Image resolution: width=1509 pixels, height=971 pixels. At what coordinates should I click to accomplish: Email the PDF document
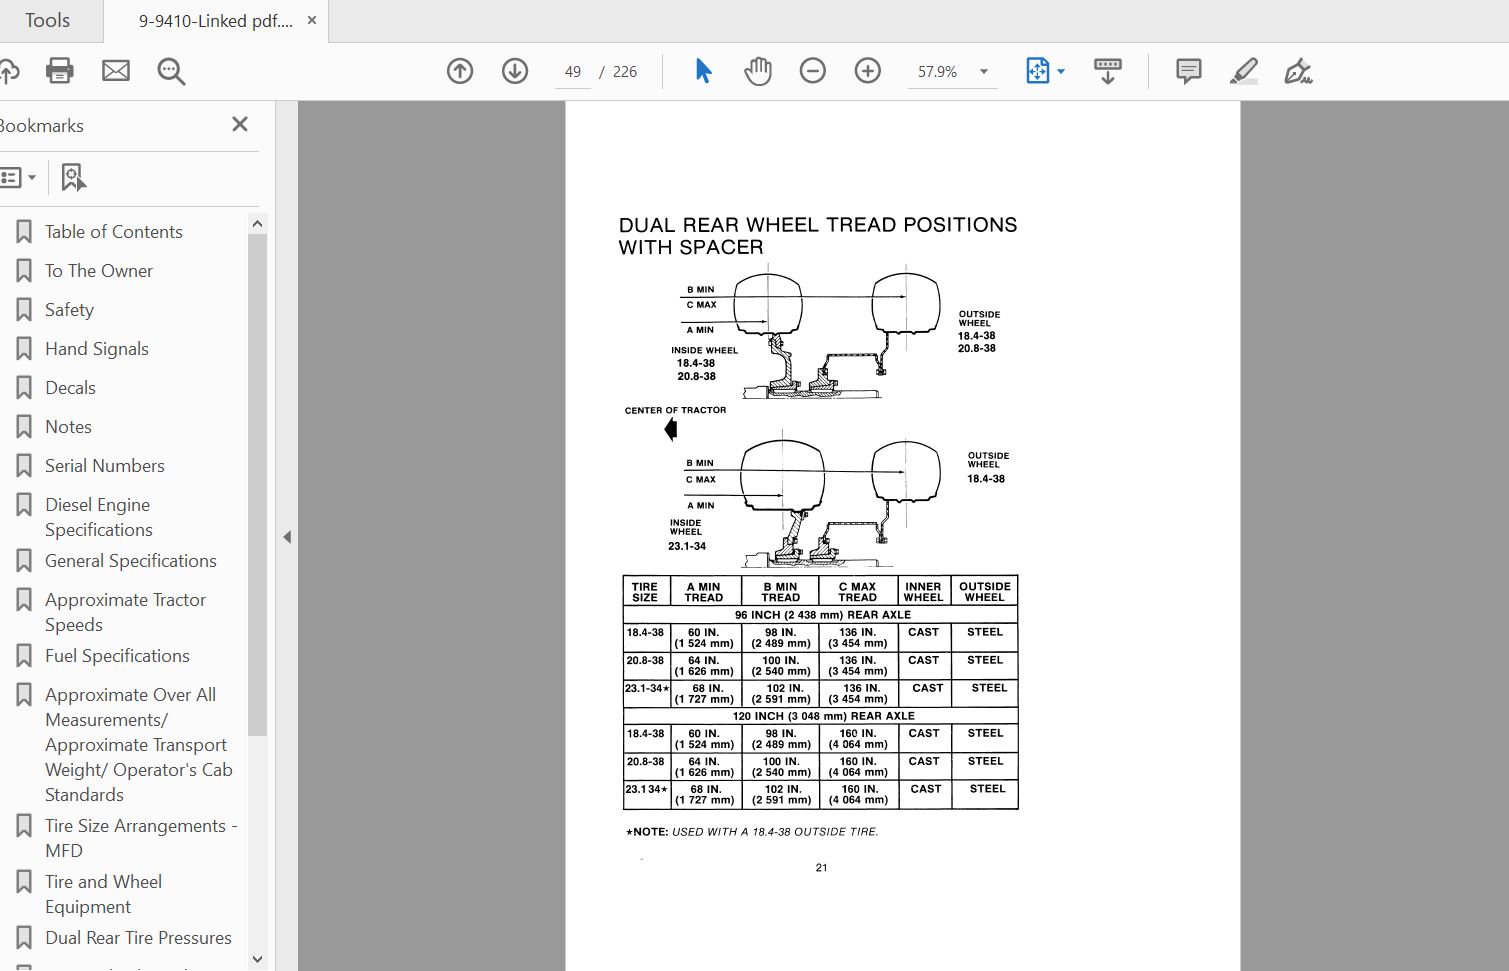115,71
